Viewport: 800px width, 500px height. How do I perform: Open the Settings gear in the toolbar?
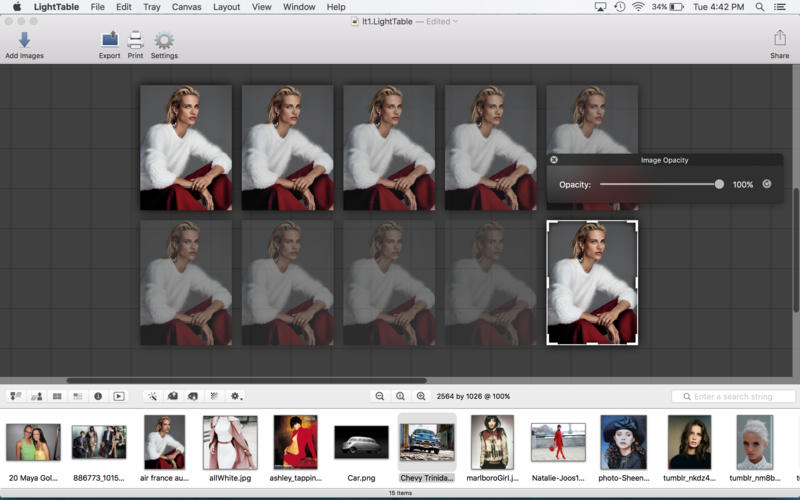(x=164, y=40)
